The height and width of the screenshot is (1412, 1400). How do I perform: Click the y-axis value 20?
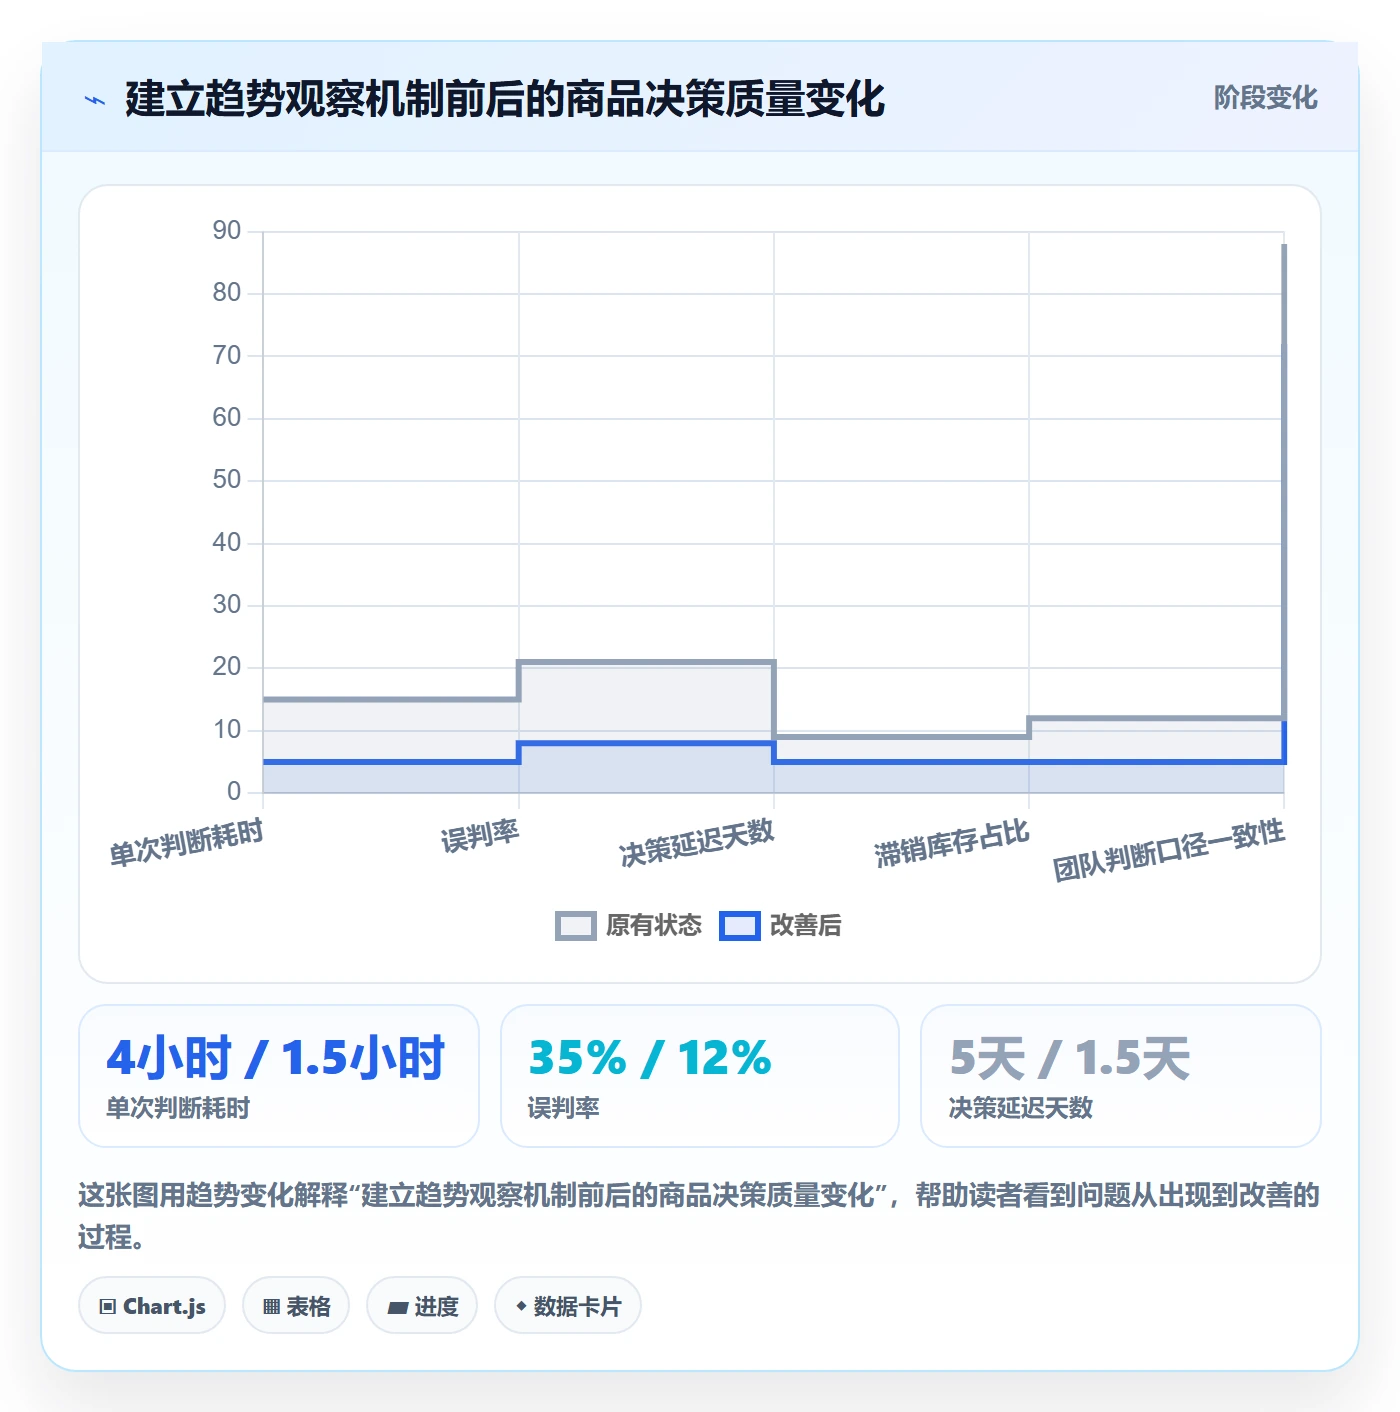[x=227, y=667]
